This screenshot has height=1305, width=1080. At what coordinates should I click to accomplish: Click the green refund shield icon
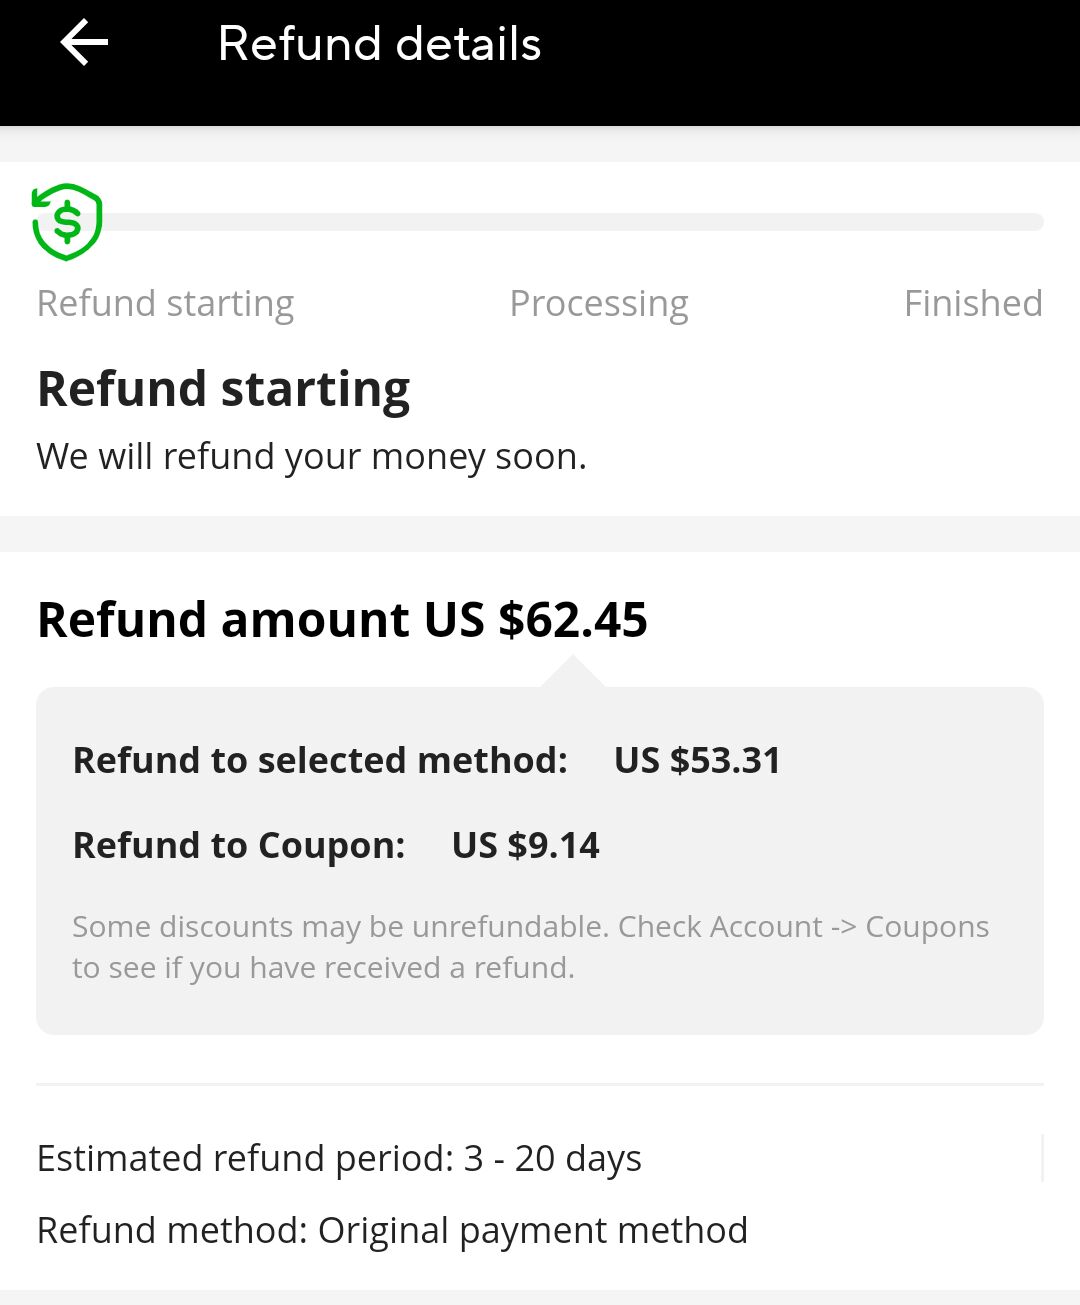(67, 221)
